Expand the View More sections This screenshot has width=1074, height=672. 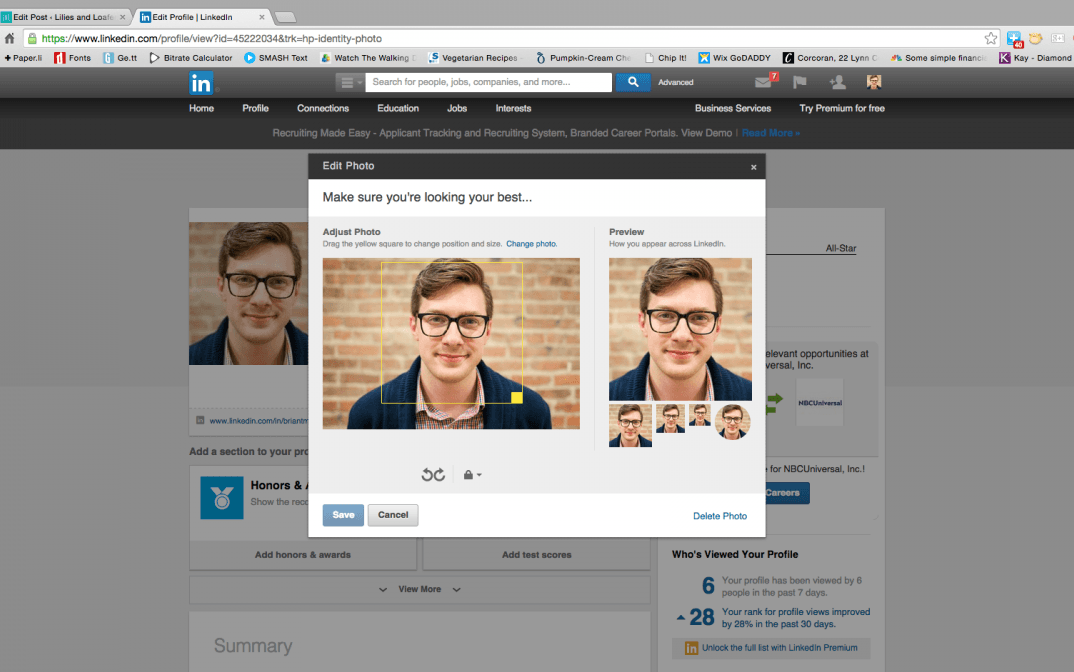pyautogui.click(x=419, y=589)
